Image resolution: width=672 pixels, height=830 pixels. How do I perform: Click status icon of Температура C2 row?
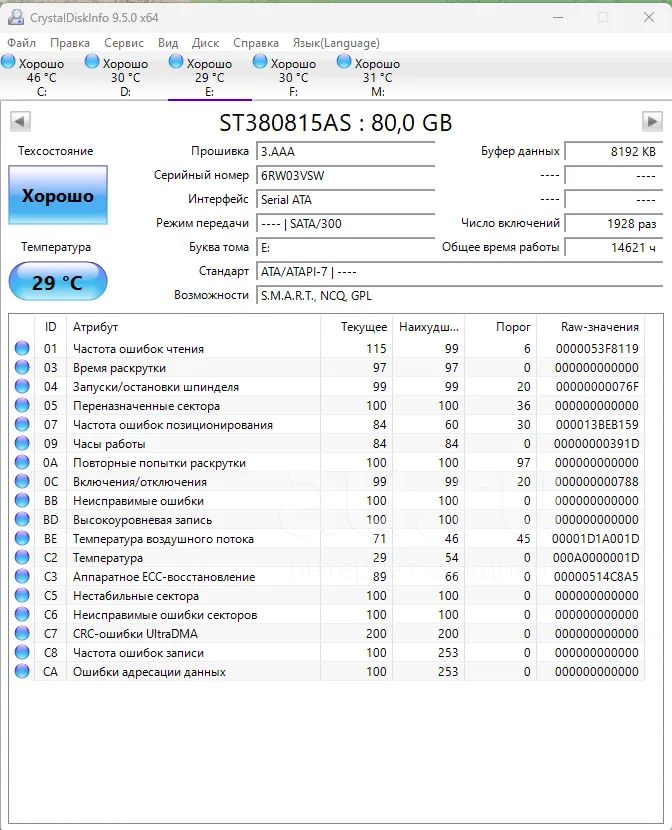pyautogui.click(x=22, y=557)
